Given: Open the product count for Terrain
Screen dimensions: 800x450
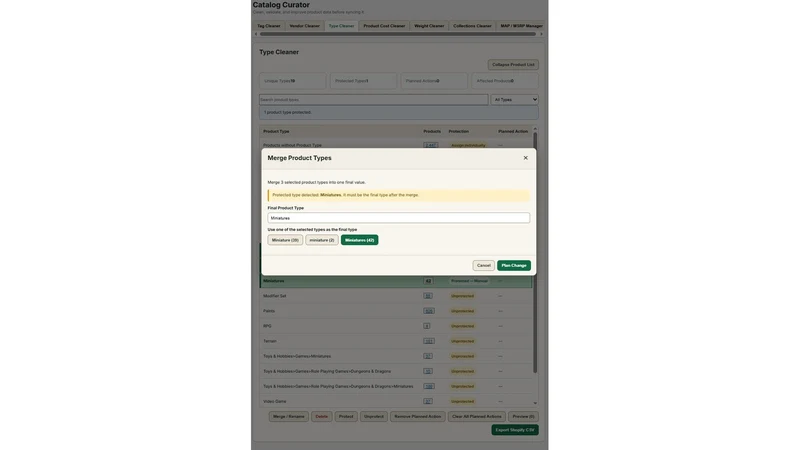Looking at the screenshot, I should (429, 341).
